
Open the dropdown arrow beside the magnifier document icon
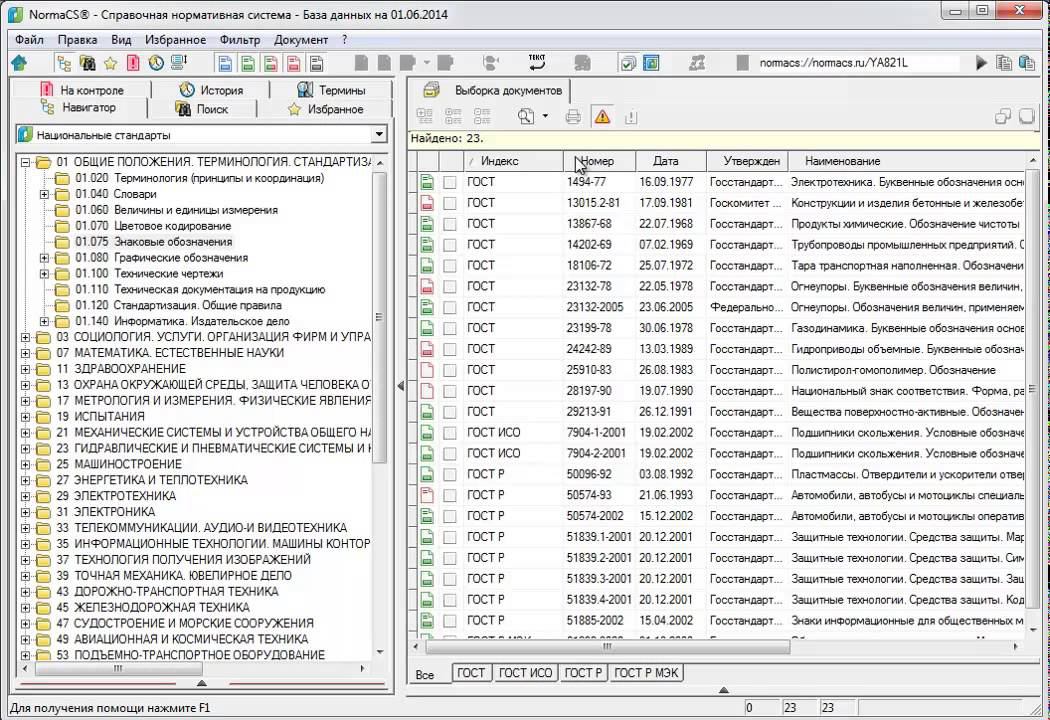click(545, 117)
